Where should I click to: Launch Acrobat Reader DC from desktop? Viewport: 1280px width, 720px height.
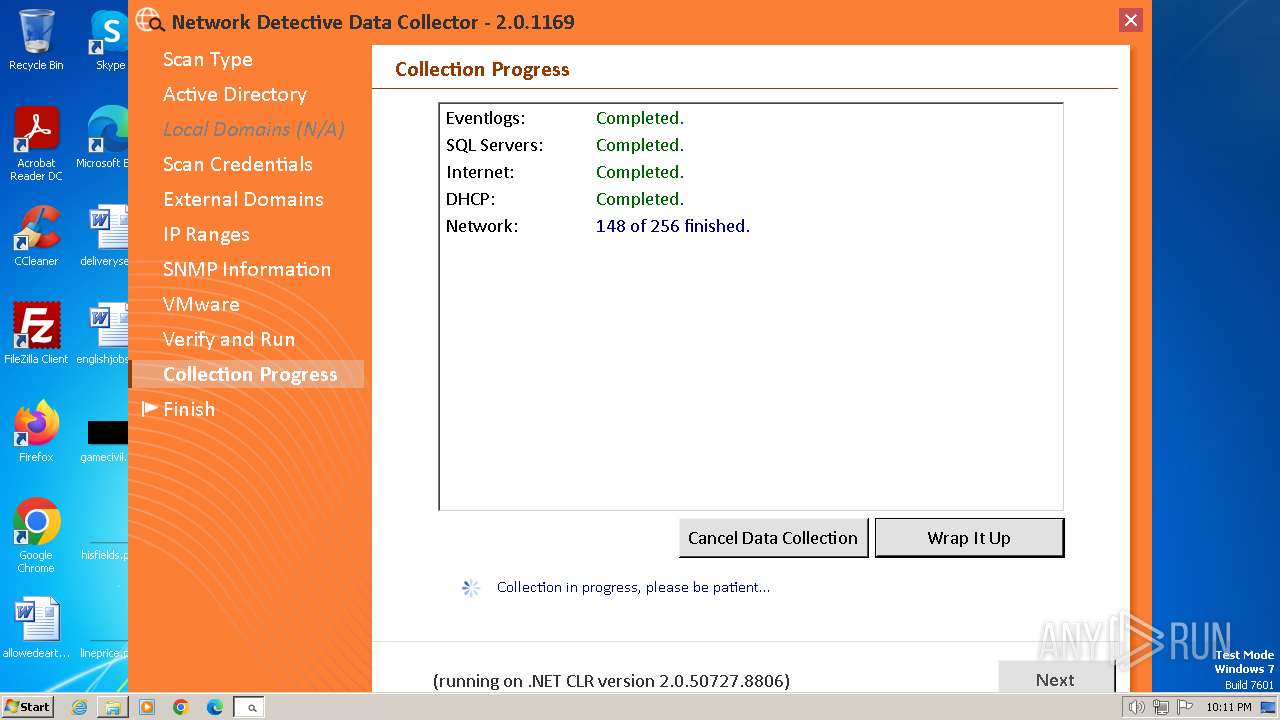(x=36, y=144)
